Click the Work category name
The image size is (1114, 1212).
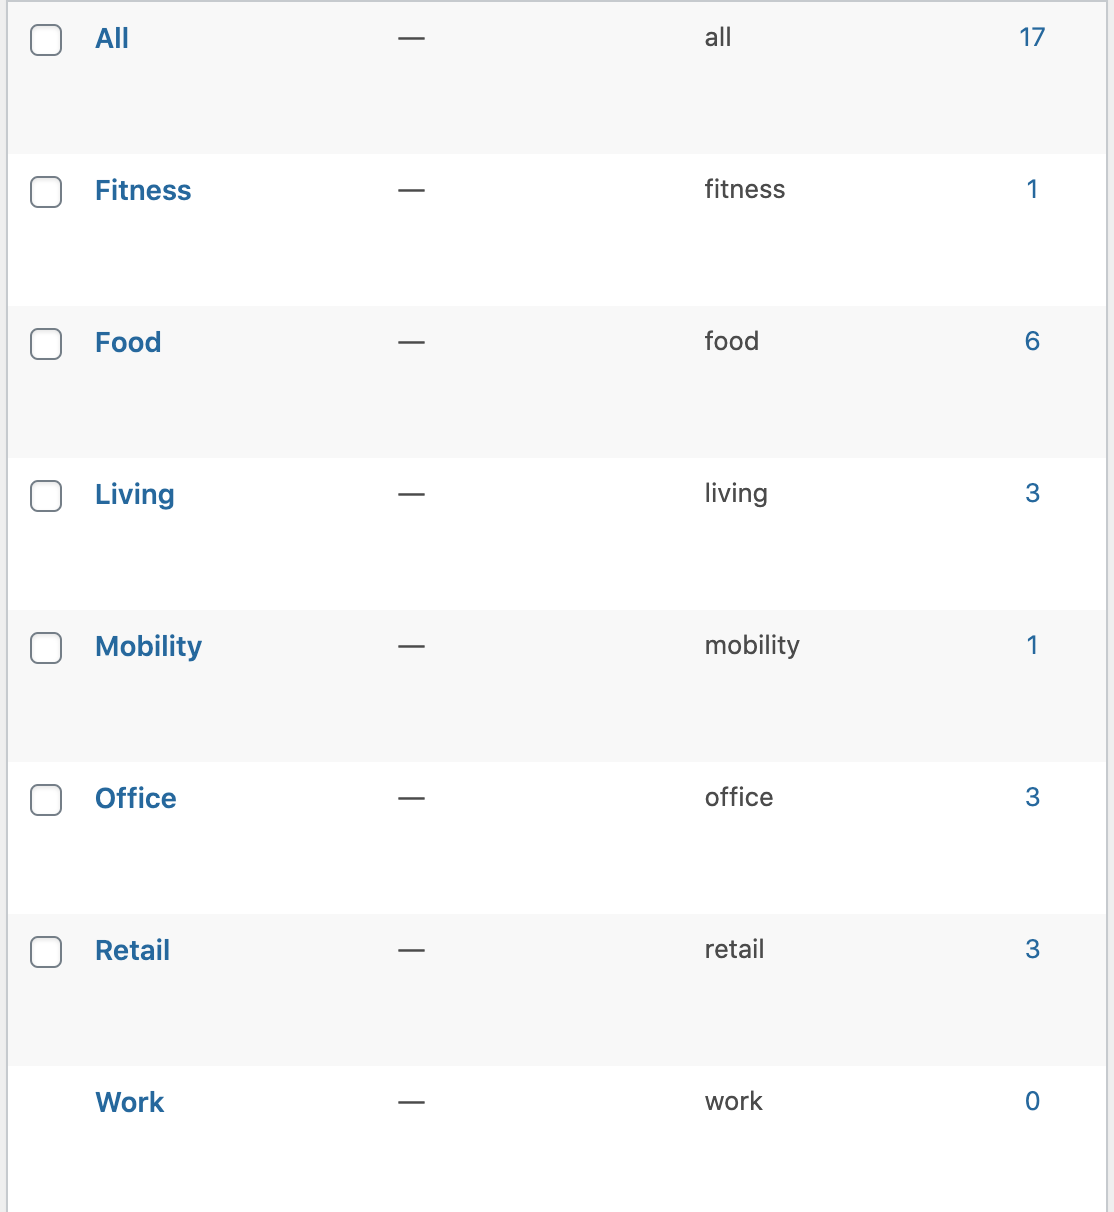(130, 1103)
